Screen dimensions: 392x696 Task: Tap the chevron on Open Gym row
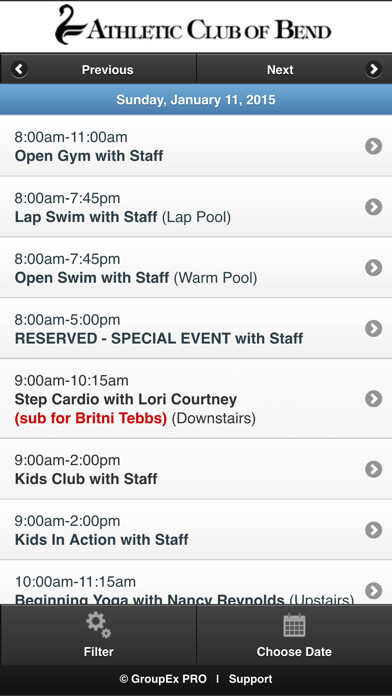pyautogui.click(x=373, y=146)
